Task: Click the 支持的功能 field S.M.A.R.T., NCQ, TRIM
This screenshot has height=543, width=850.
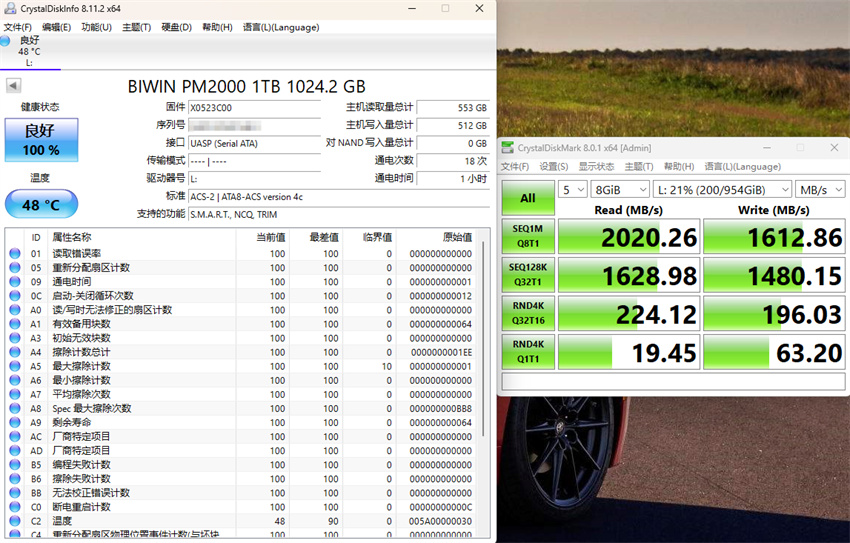Action: [339, 215]
